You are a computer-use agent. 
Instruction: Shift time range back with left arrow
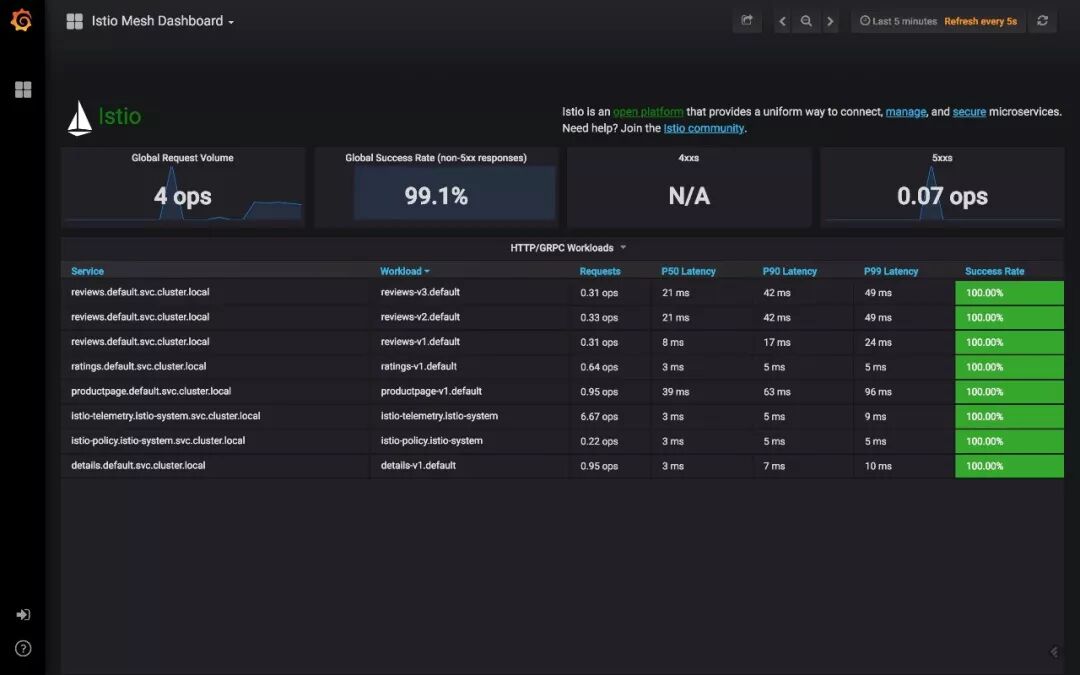[x=782, y=21]
